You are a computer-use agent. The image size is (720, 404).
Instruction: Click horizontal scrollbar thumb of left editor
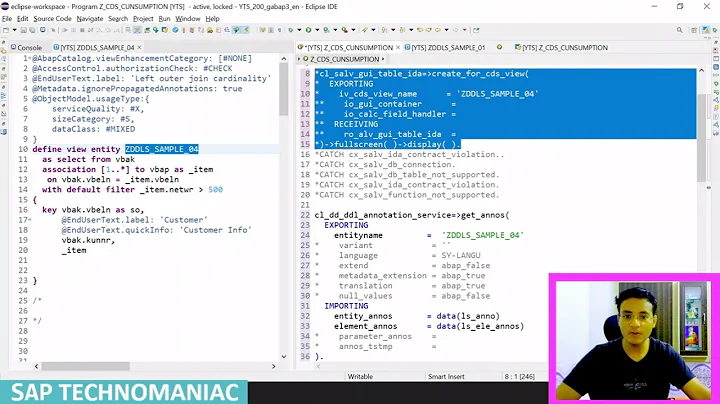[x=85, y=366]
